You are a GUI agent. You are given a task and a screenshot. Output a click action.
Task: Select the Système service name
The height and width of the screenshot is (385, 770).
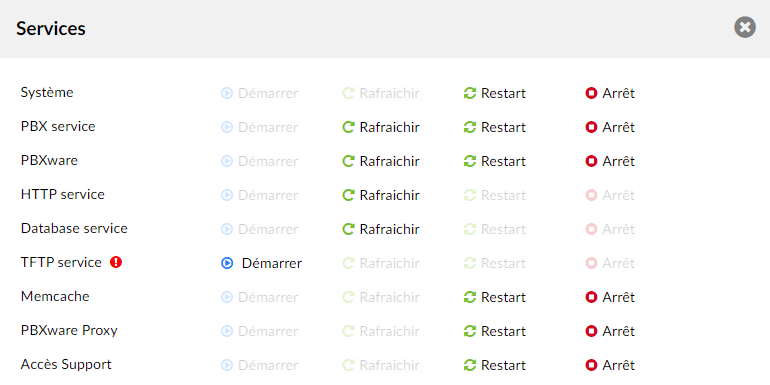[47, 92]
